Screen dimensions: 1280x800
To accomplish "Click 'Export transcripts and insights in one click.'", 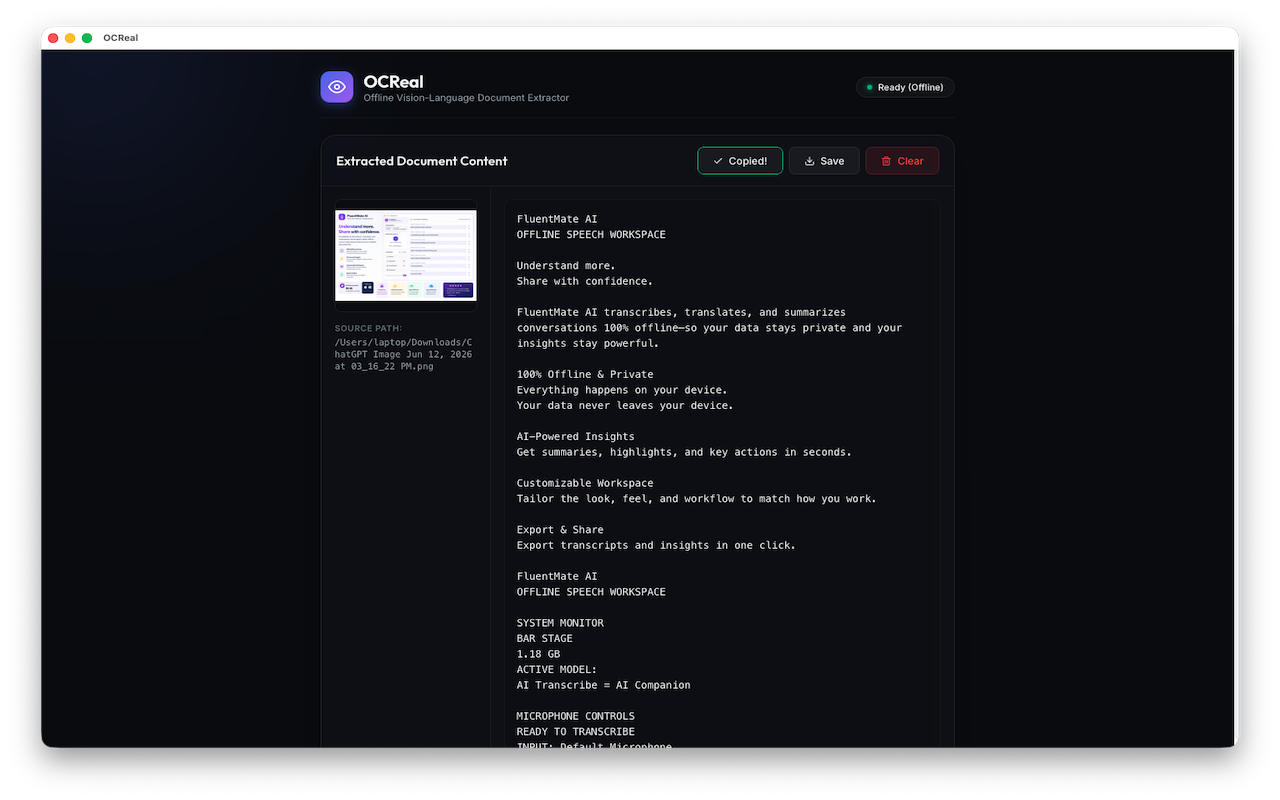I will point(656,545).
